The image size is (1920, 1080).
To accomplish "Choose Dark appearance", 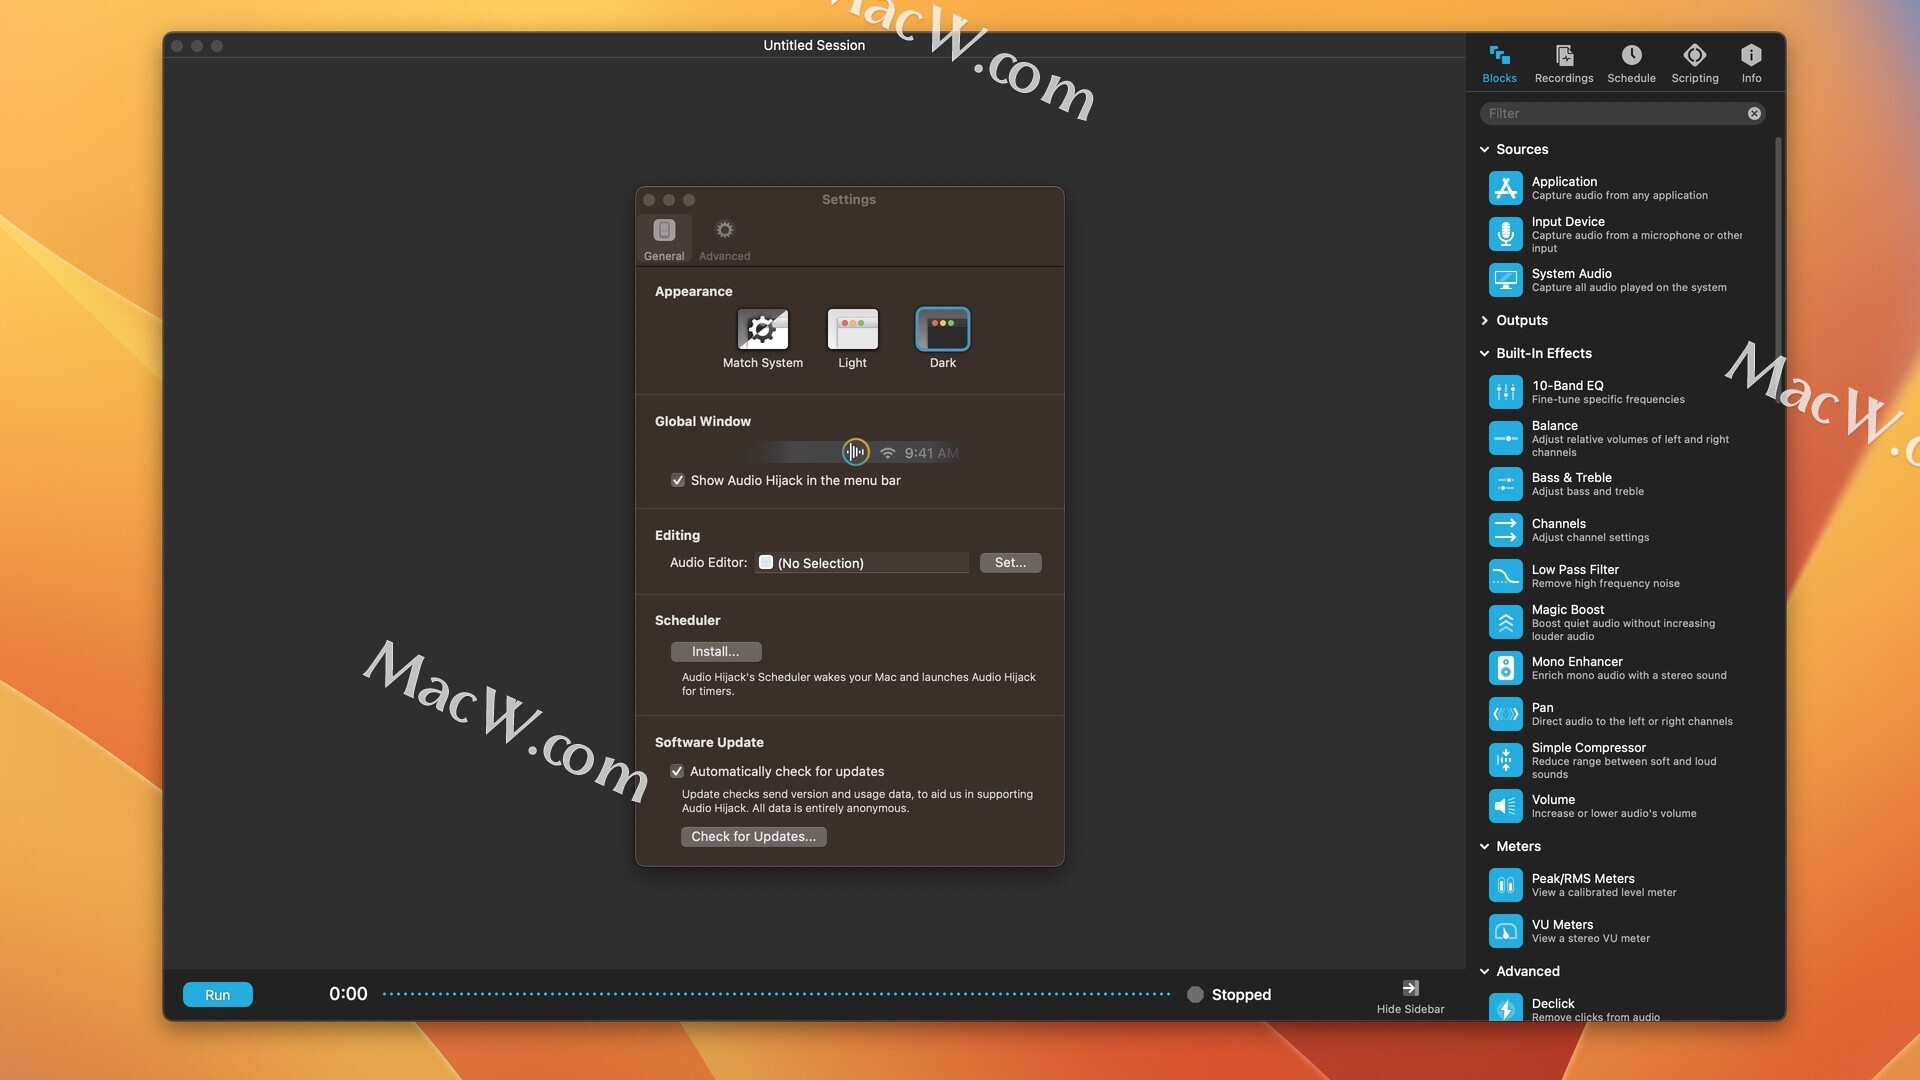I will 943,329.
